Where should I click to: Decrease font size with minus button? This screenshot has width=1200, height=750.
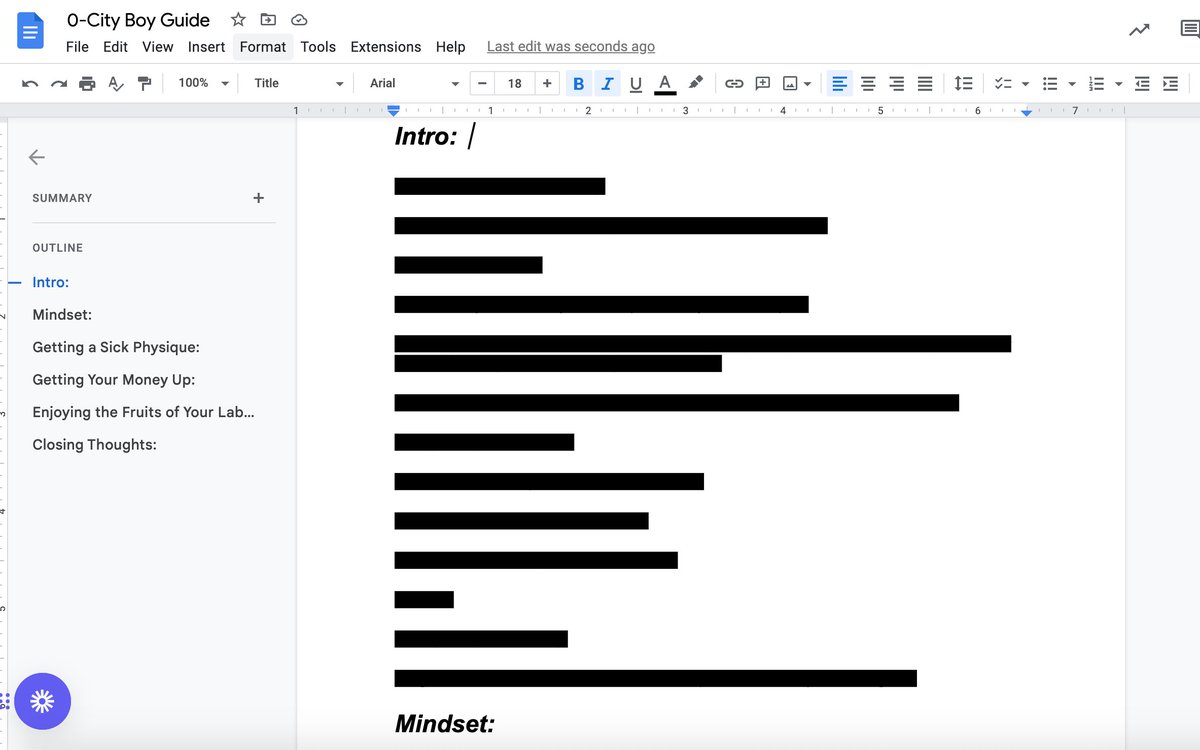[482, 83]
